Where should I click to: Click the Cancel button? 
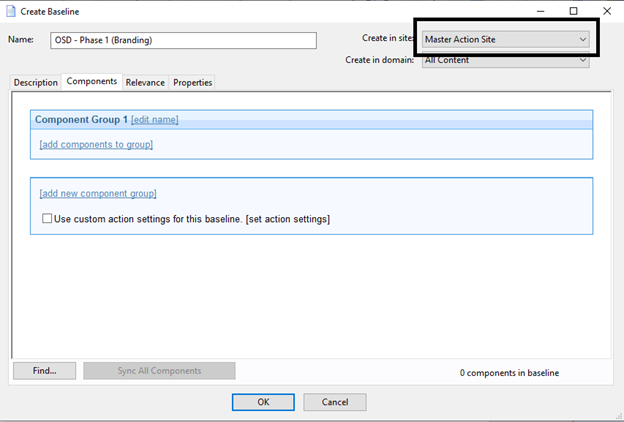click(x=335, y=402)
